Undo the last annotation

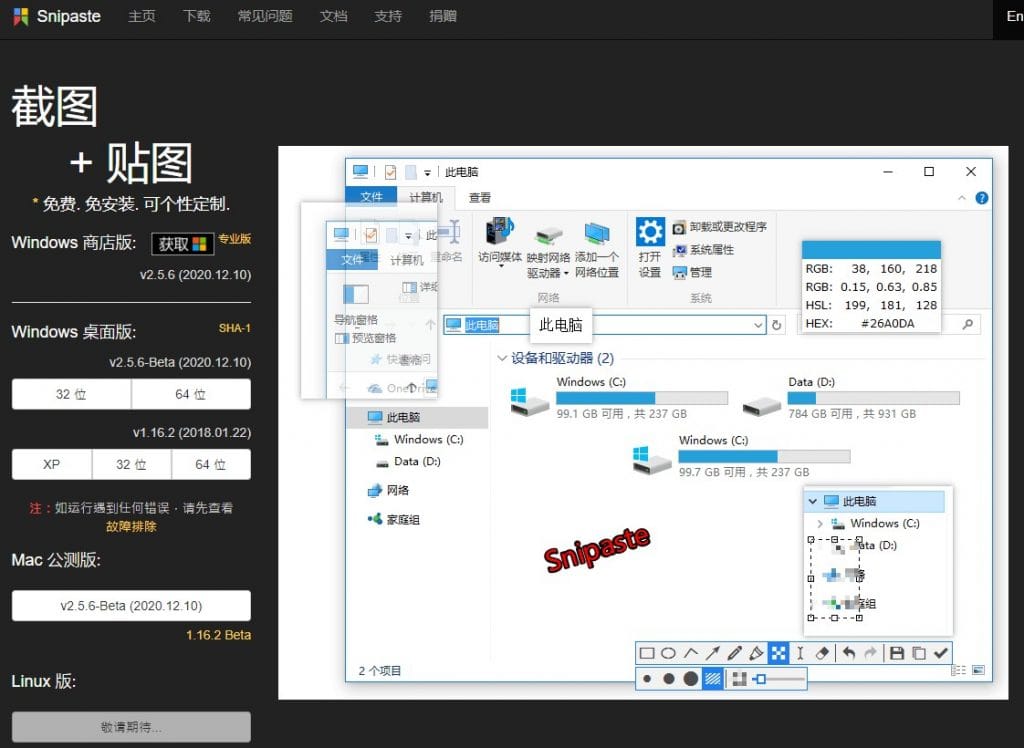849,653
